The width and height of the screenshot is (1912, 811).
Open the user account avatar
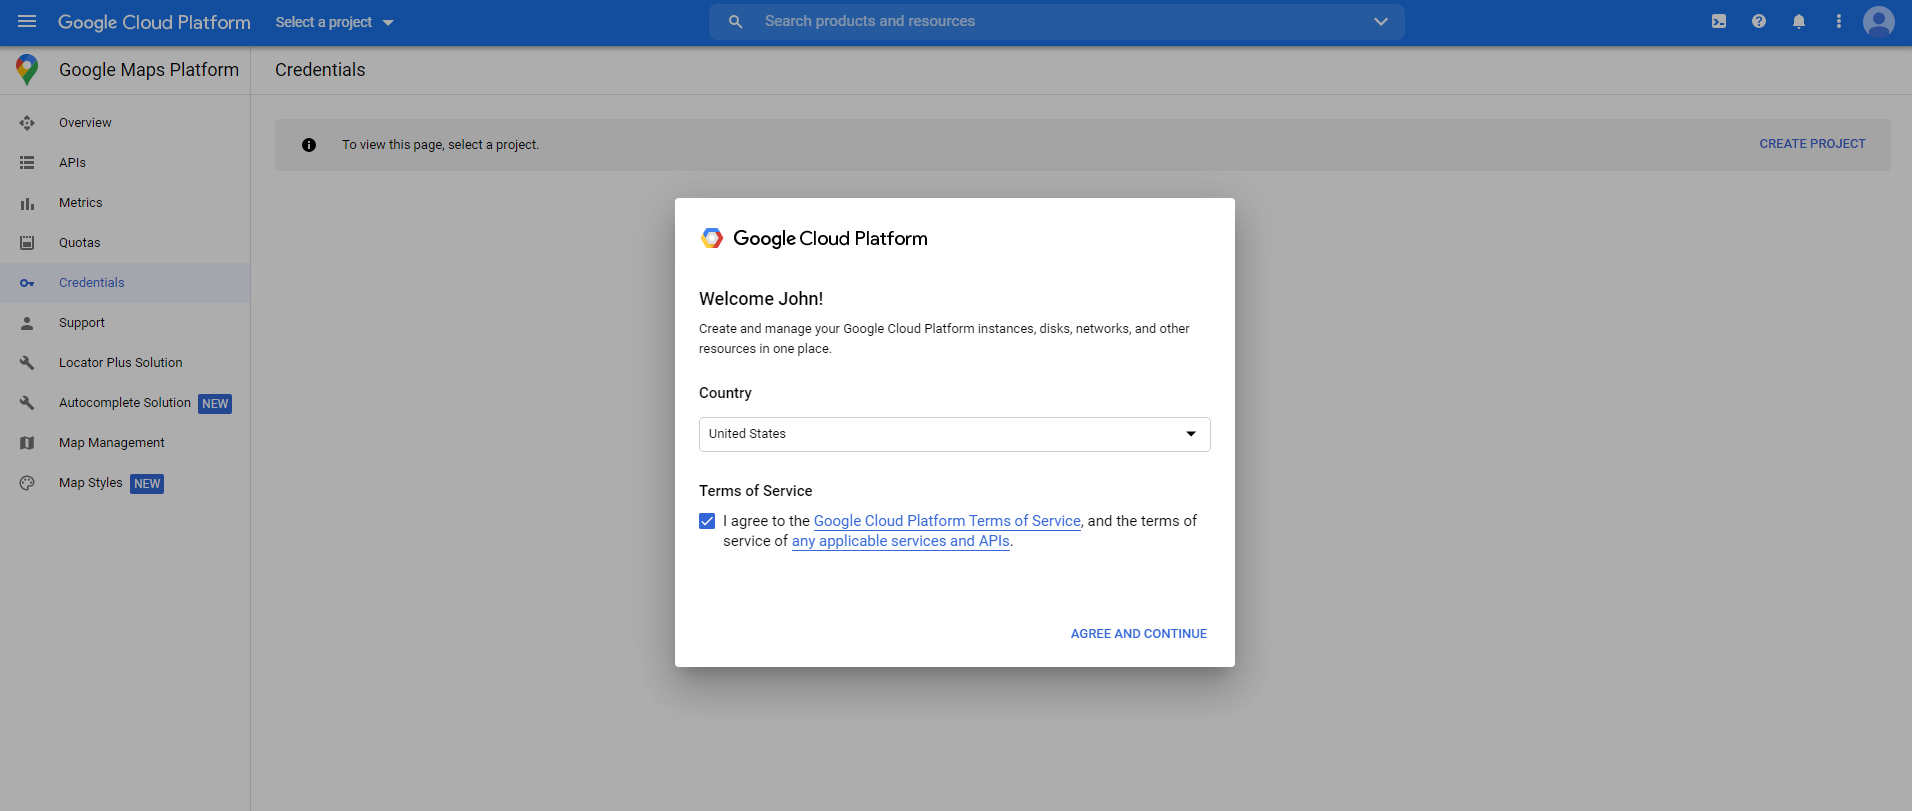(1879, 21)
